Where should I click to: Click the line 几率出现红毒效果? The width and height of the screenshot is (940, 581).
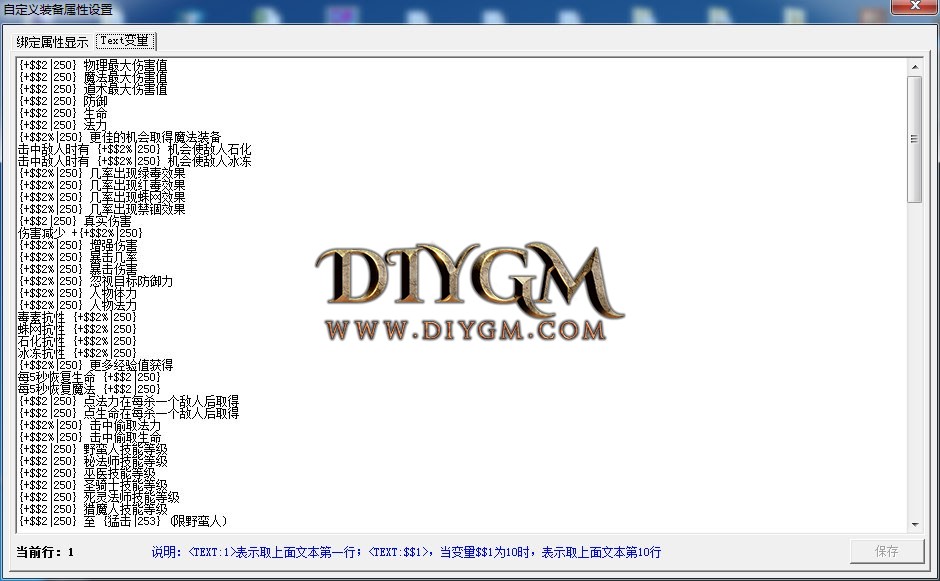click(x=102, y=185)
